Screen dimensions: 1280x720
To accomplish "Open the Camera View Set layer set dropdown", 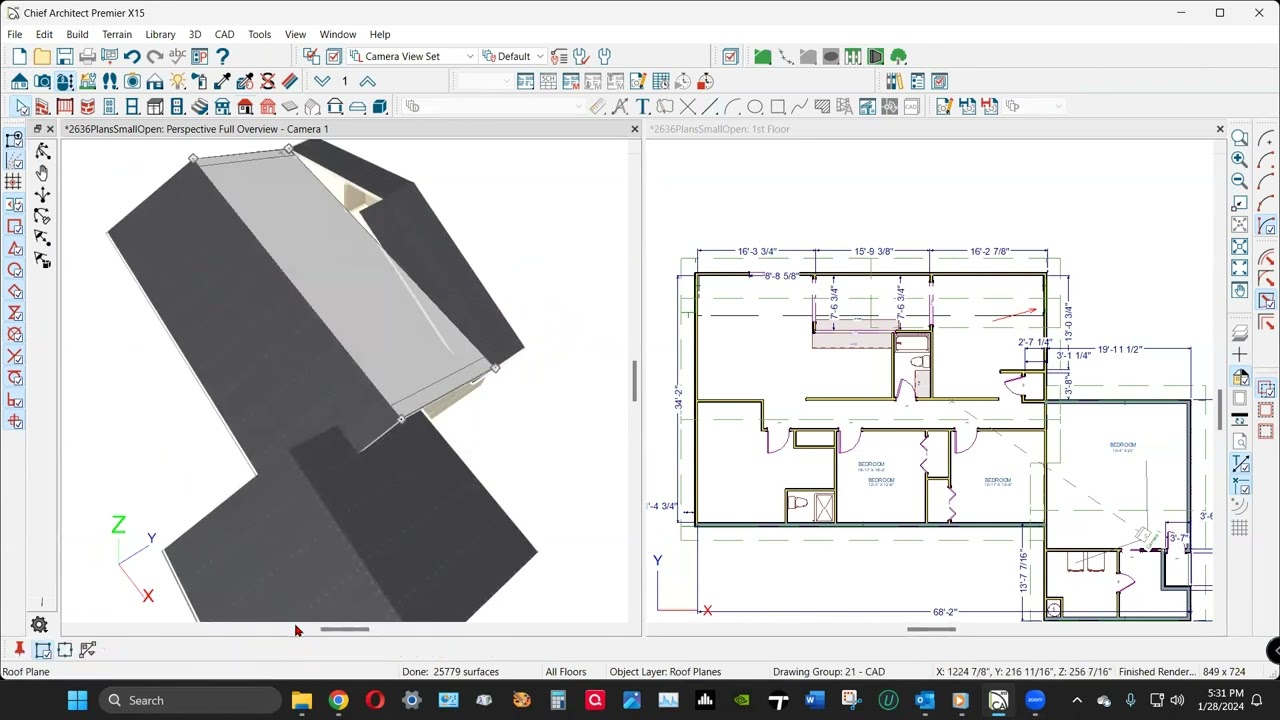I will pos(411,56).
